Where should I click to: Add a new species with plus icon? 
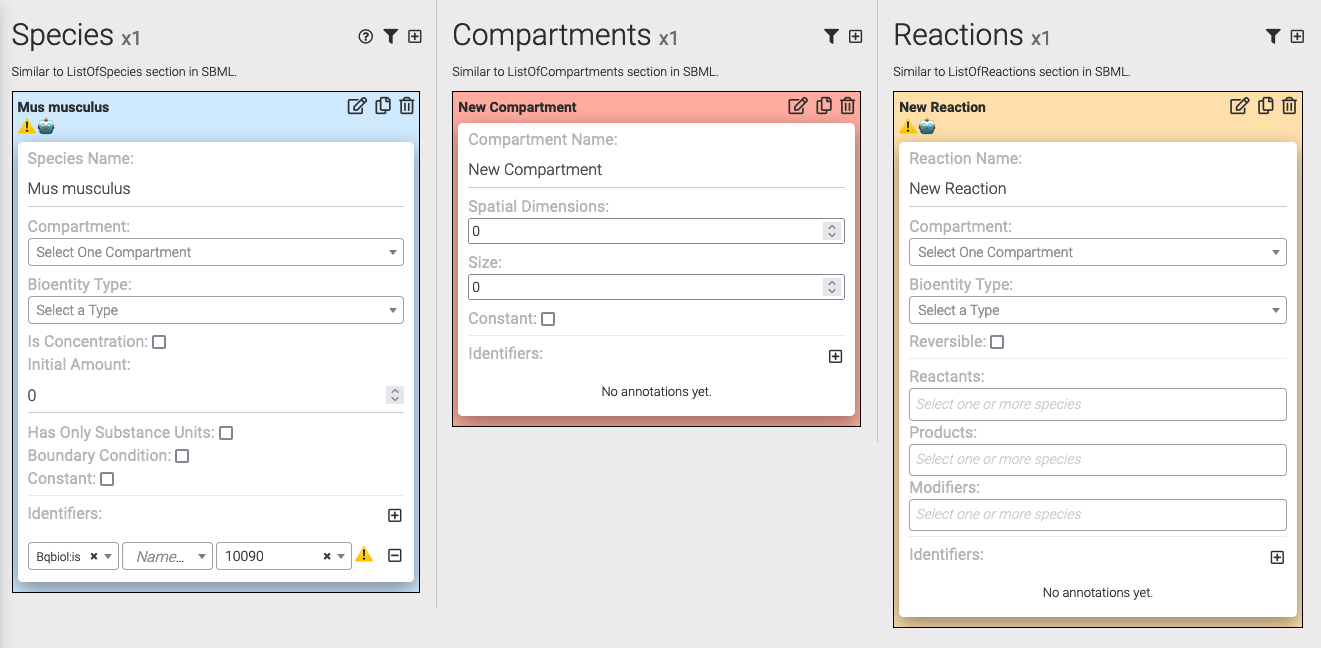[415, 37]
